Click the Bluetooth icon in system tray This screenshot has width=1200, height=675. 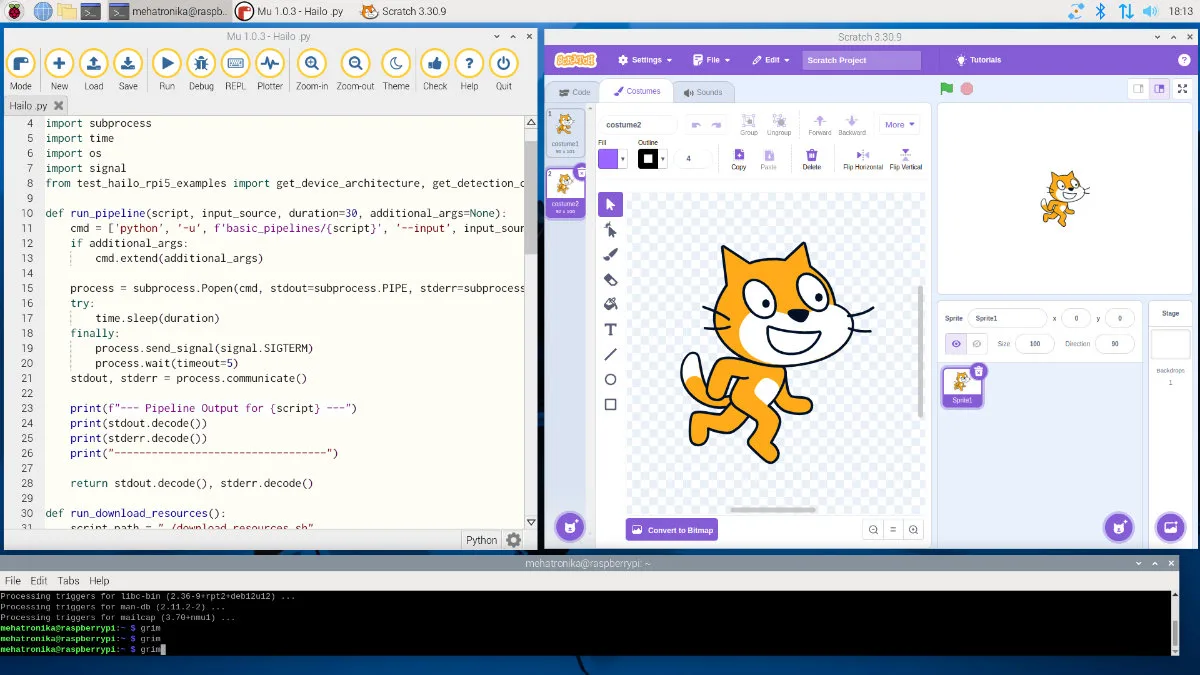(1101, 12)
